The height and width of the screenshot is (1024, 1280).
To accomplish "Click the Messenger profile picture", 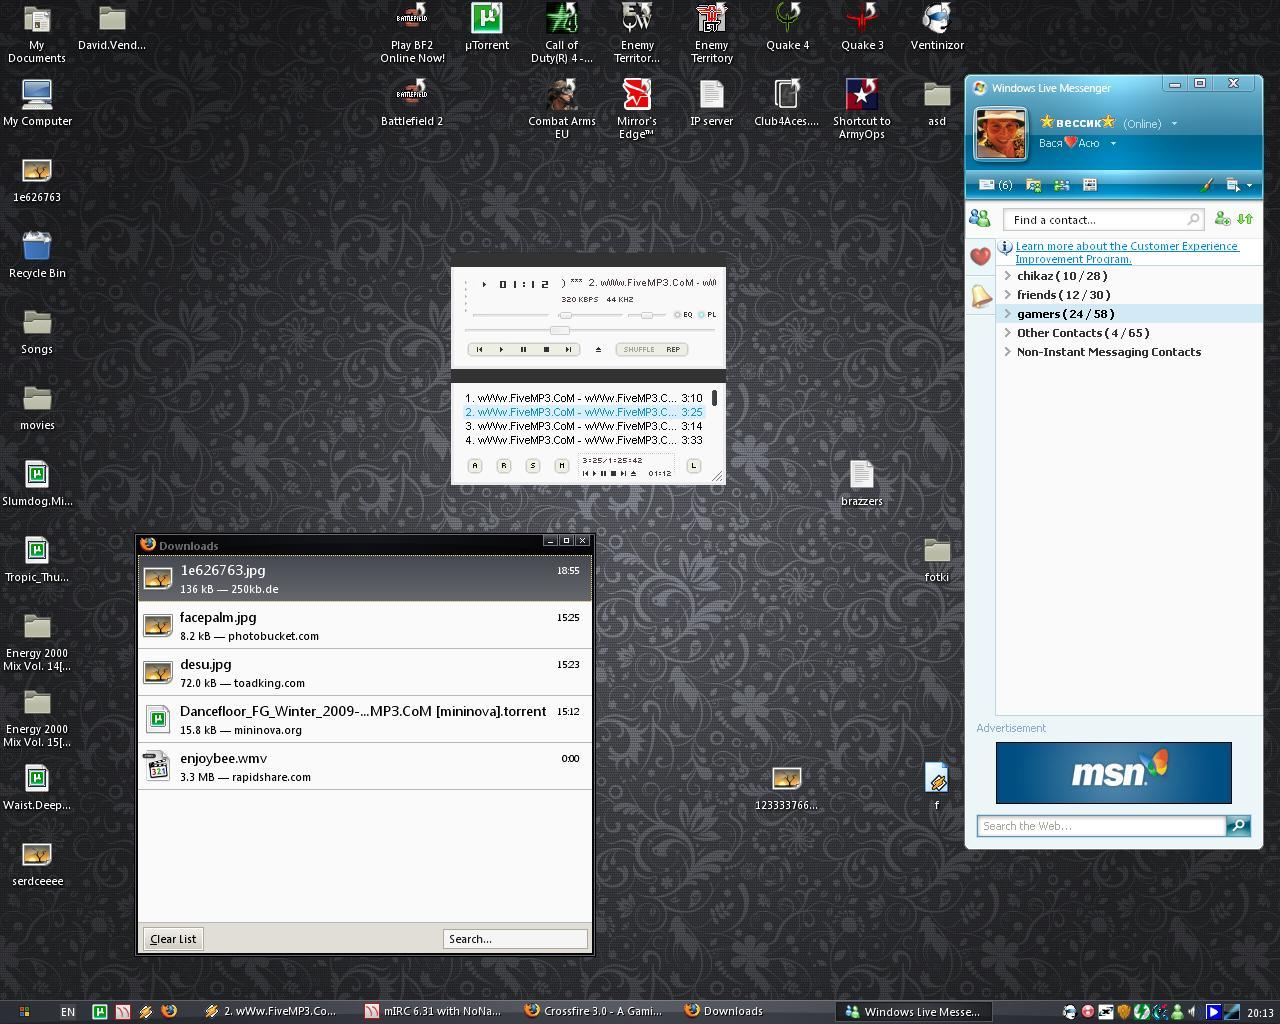I will (x=1001, y=133).
